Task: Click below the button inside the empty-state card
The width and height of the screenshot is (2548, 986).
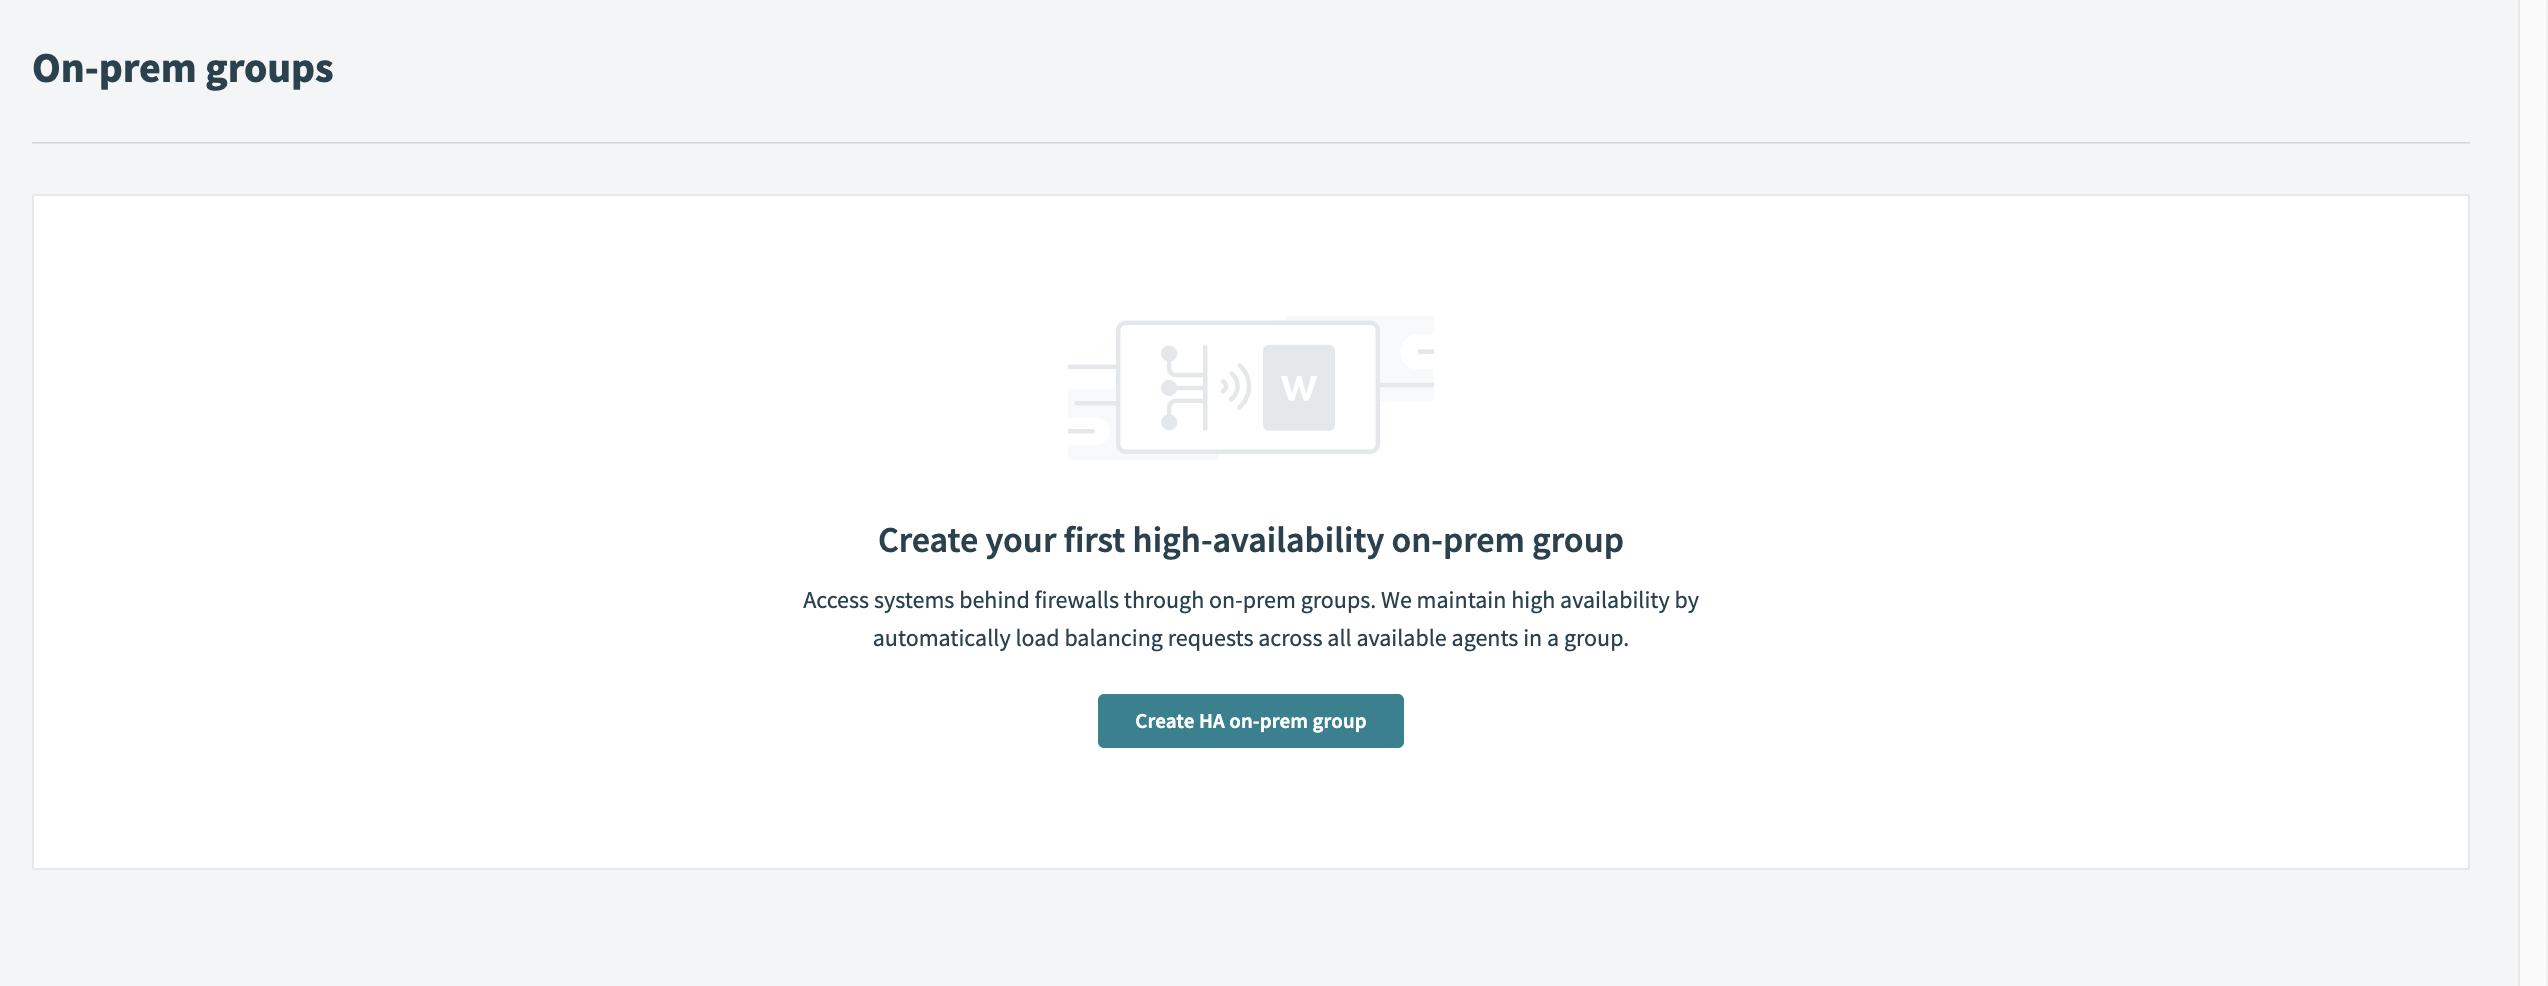Action: point(1250,810)
